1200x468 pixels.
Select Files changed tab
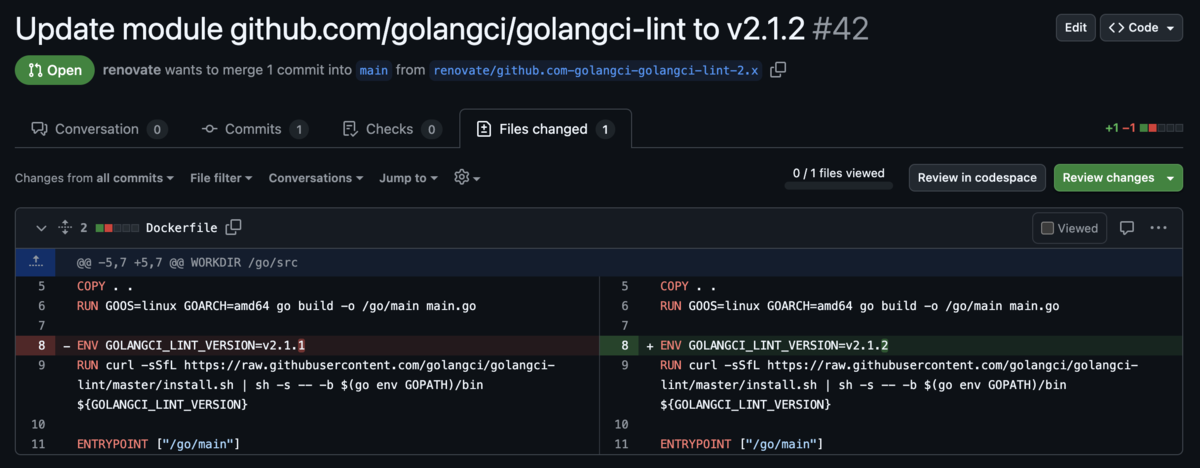[545, 129]
